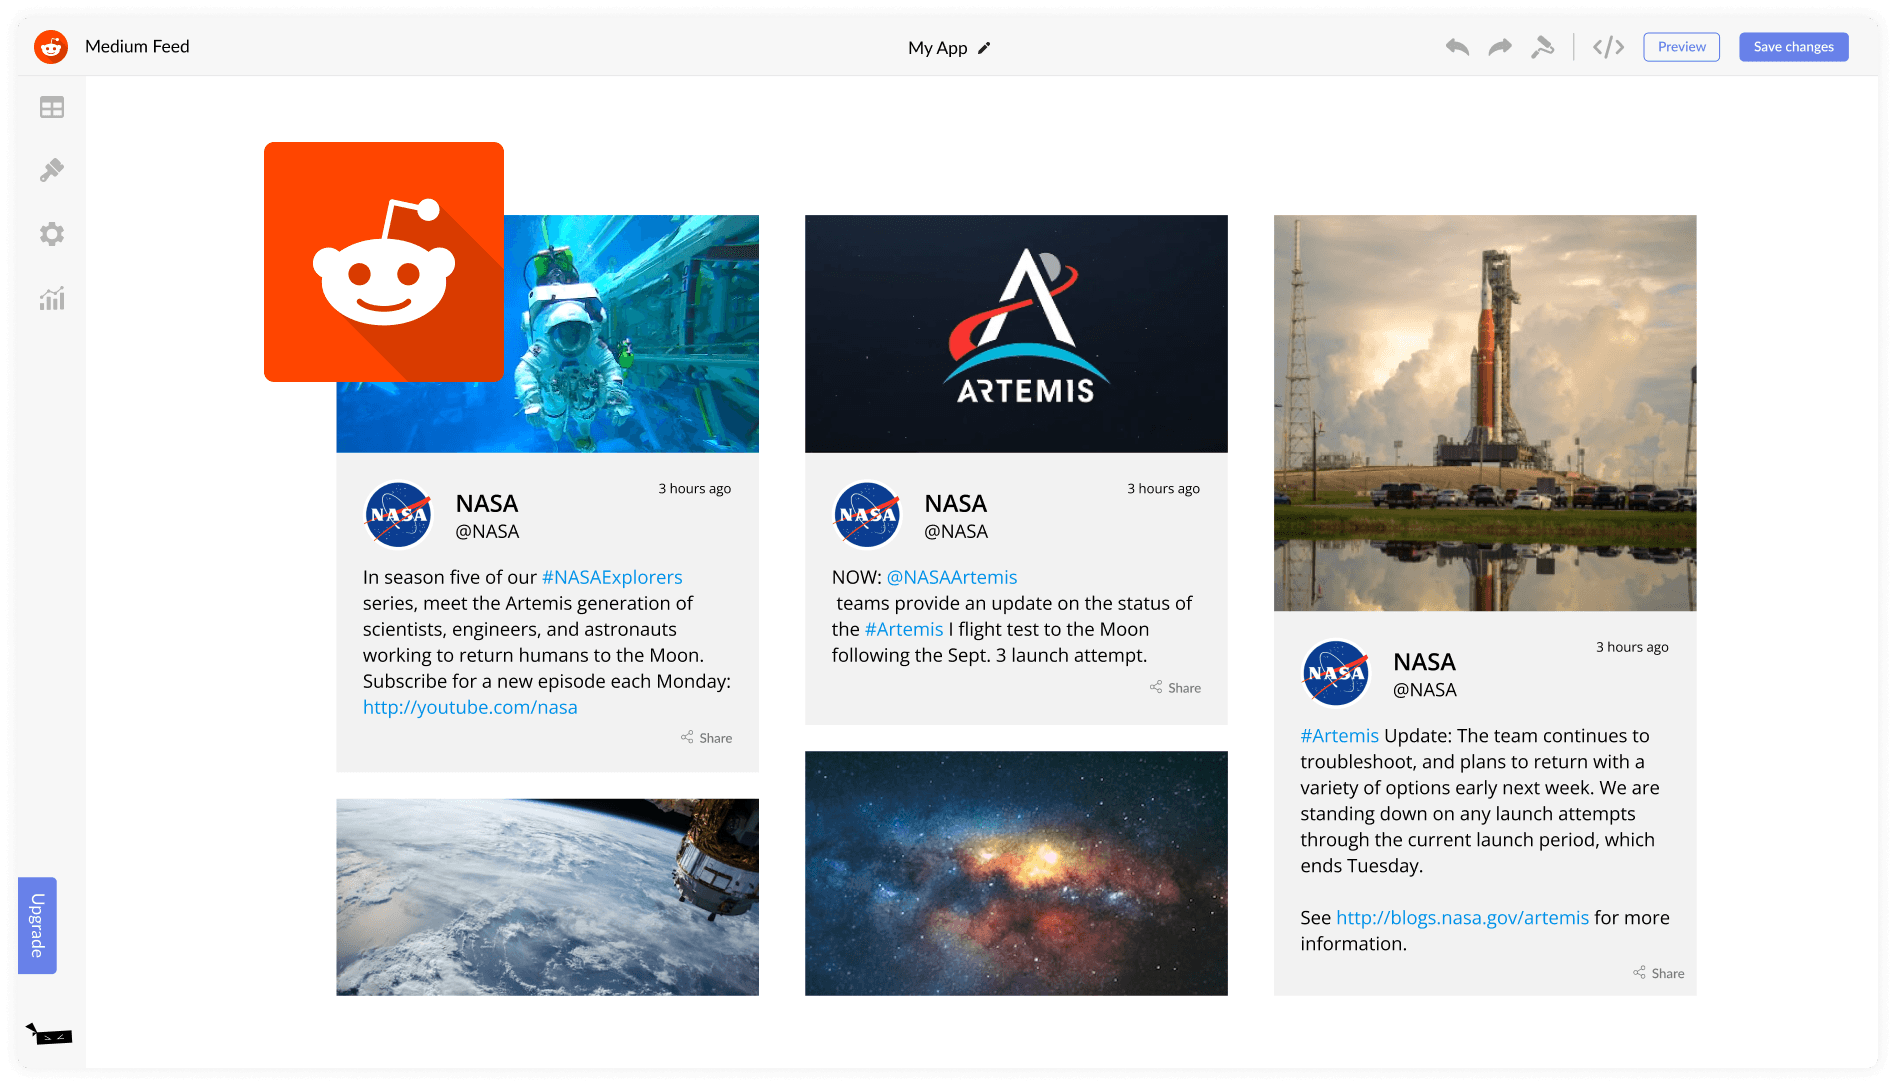The height and width of the screenshot is (1086, 1896).
Task: Open the blogs.nasa.gov/artemis link
Action: [1462, 917]
